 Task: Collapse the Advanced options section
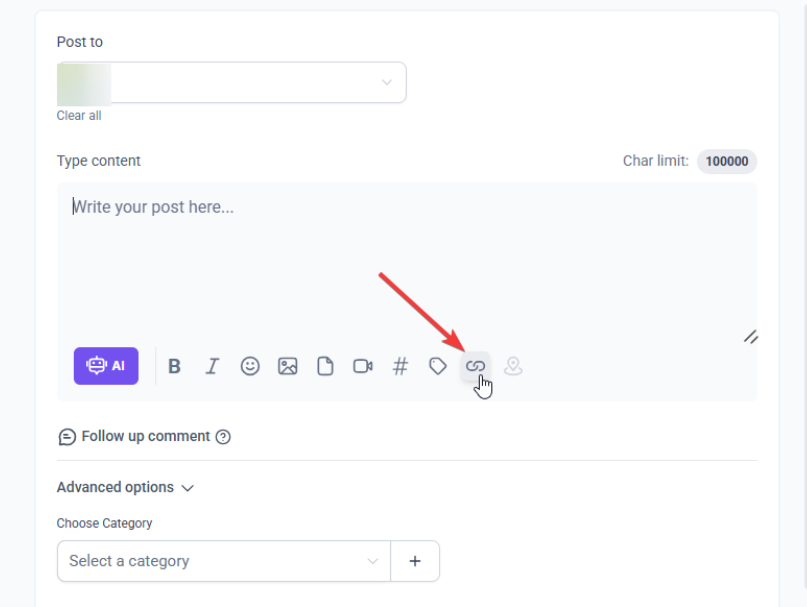pos(125,488)
